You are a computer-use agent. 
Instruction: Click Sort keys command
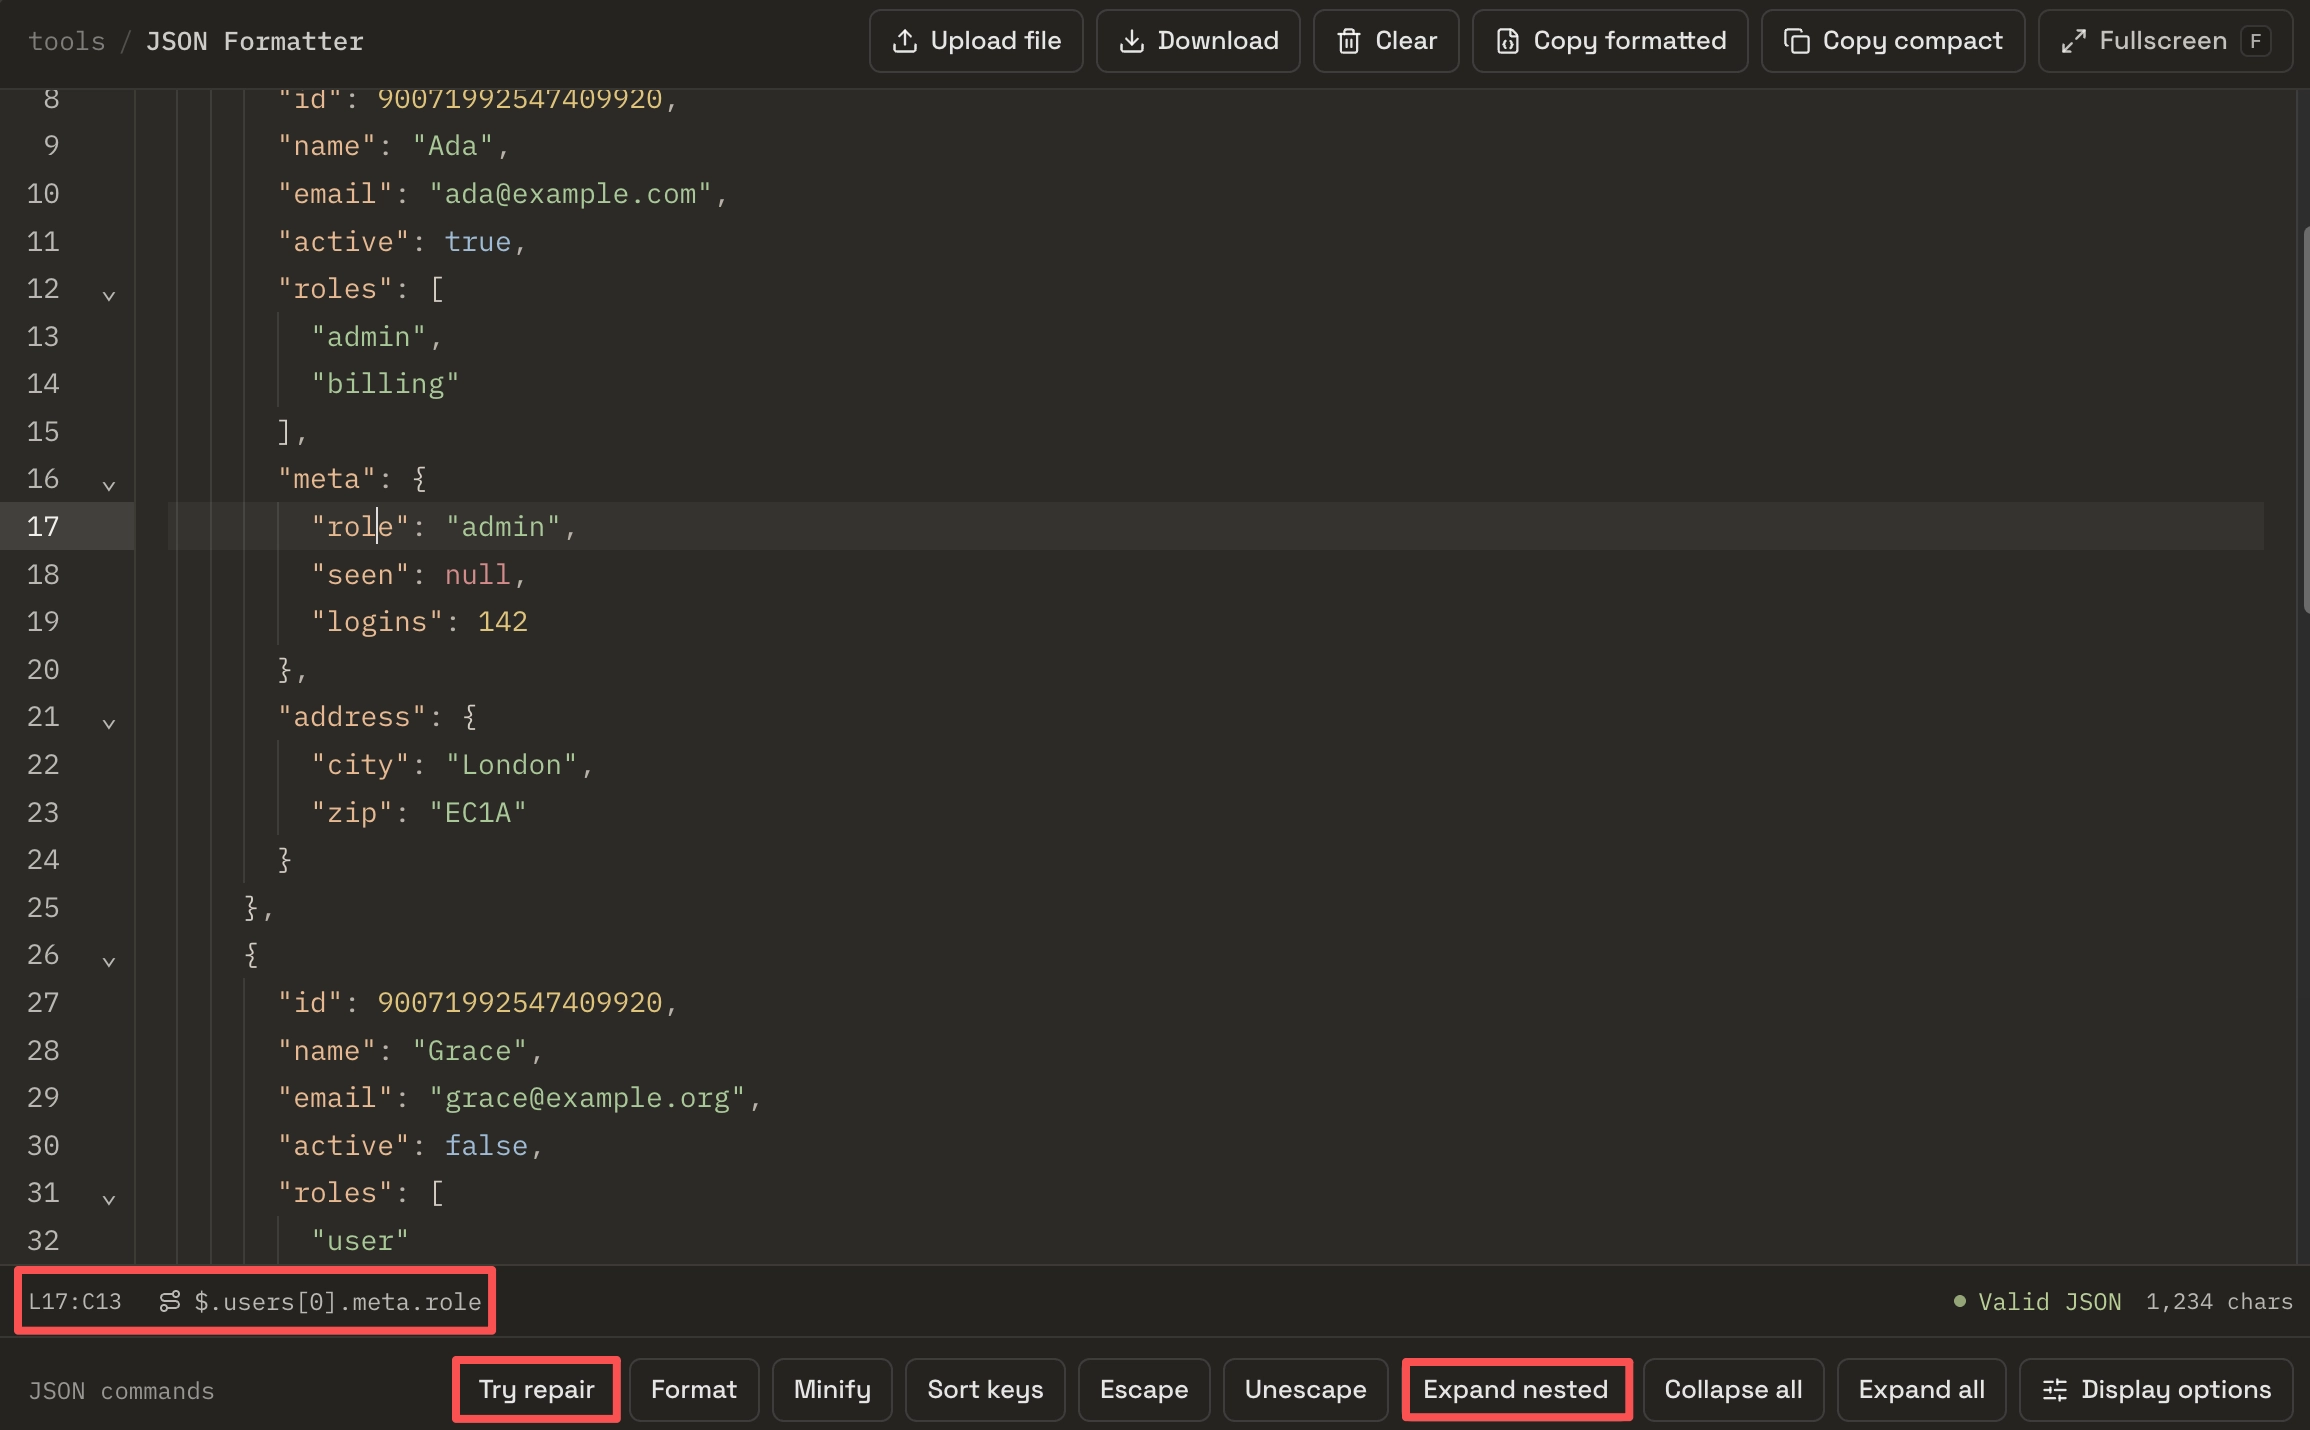(x=985, y=1389)
